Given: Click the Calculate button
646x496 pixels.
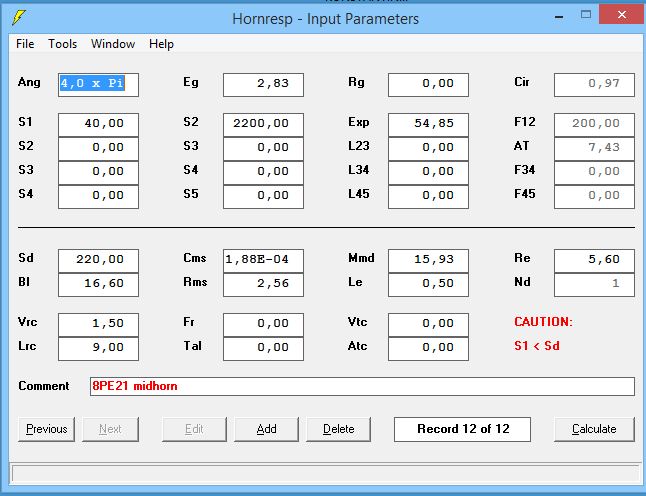Looking at the screenshot, I should pyautogui.click(x=594, y=429).
